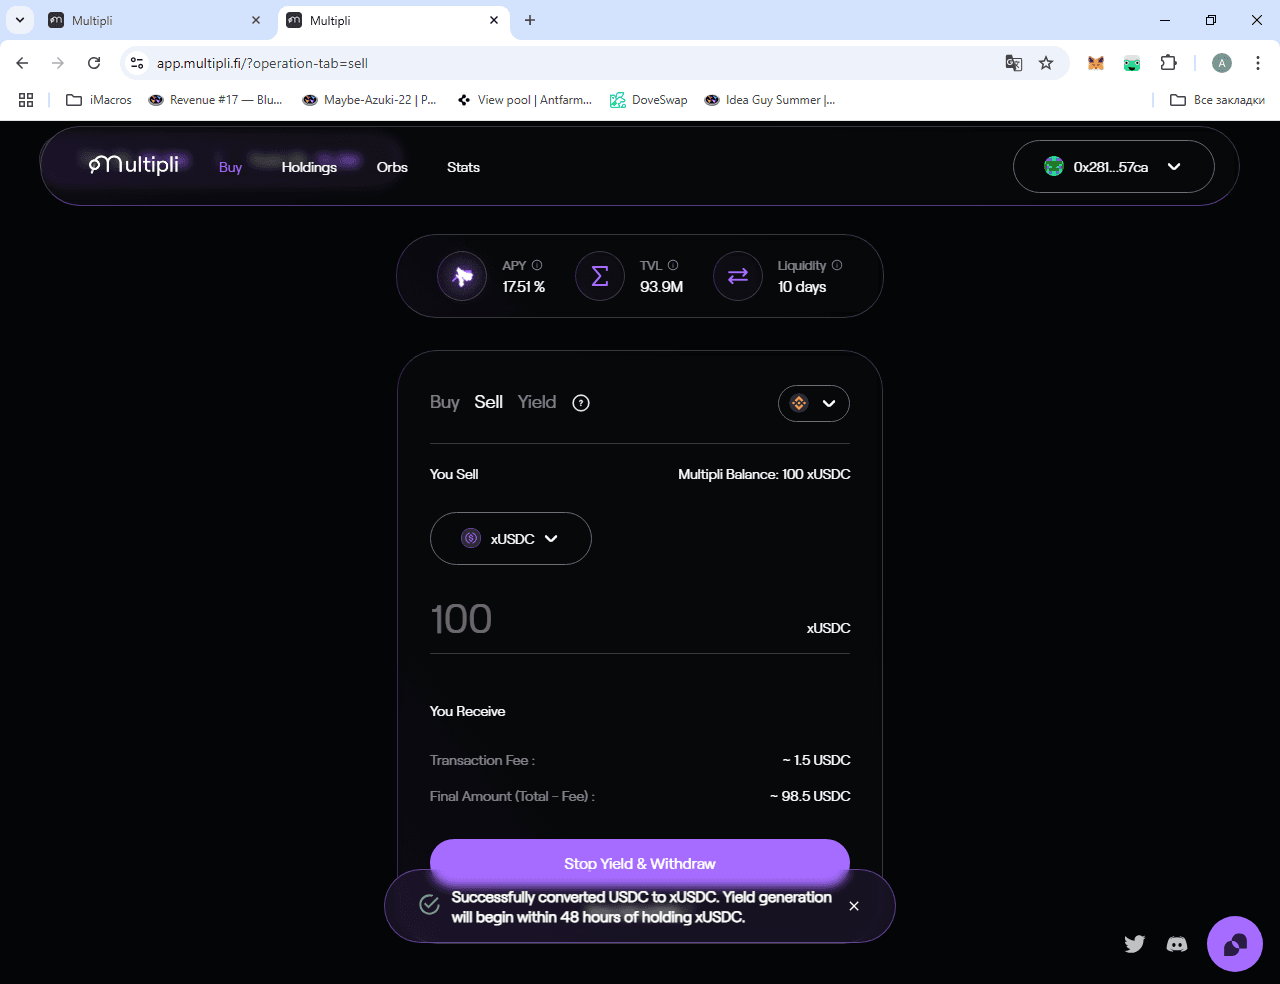The height and width of the screenshot is (984, 1280).
Task: Expand the wallet 0x281...57ca dropdown
Action: coord(1114,167)
